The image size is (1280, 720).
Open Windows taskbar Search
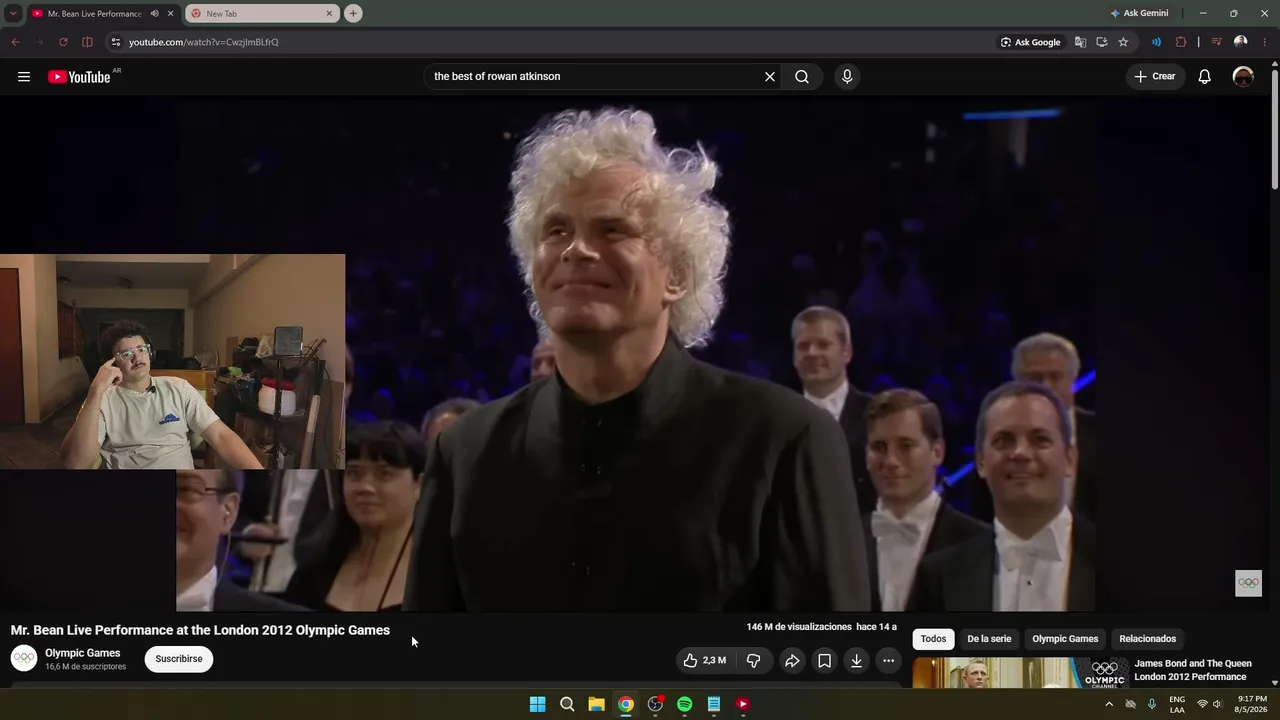[x=567, y=704]
